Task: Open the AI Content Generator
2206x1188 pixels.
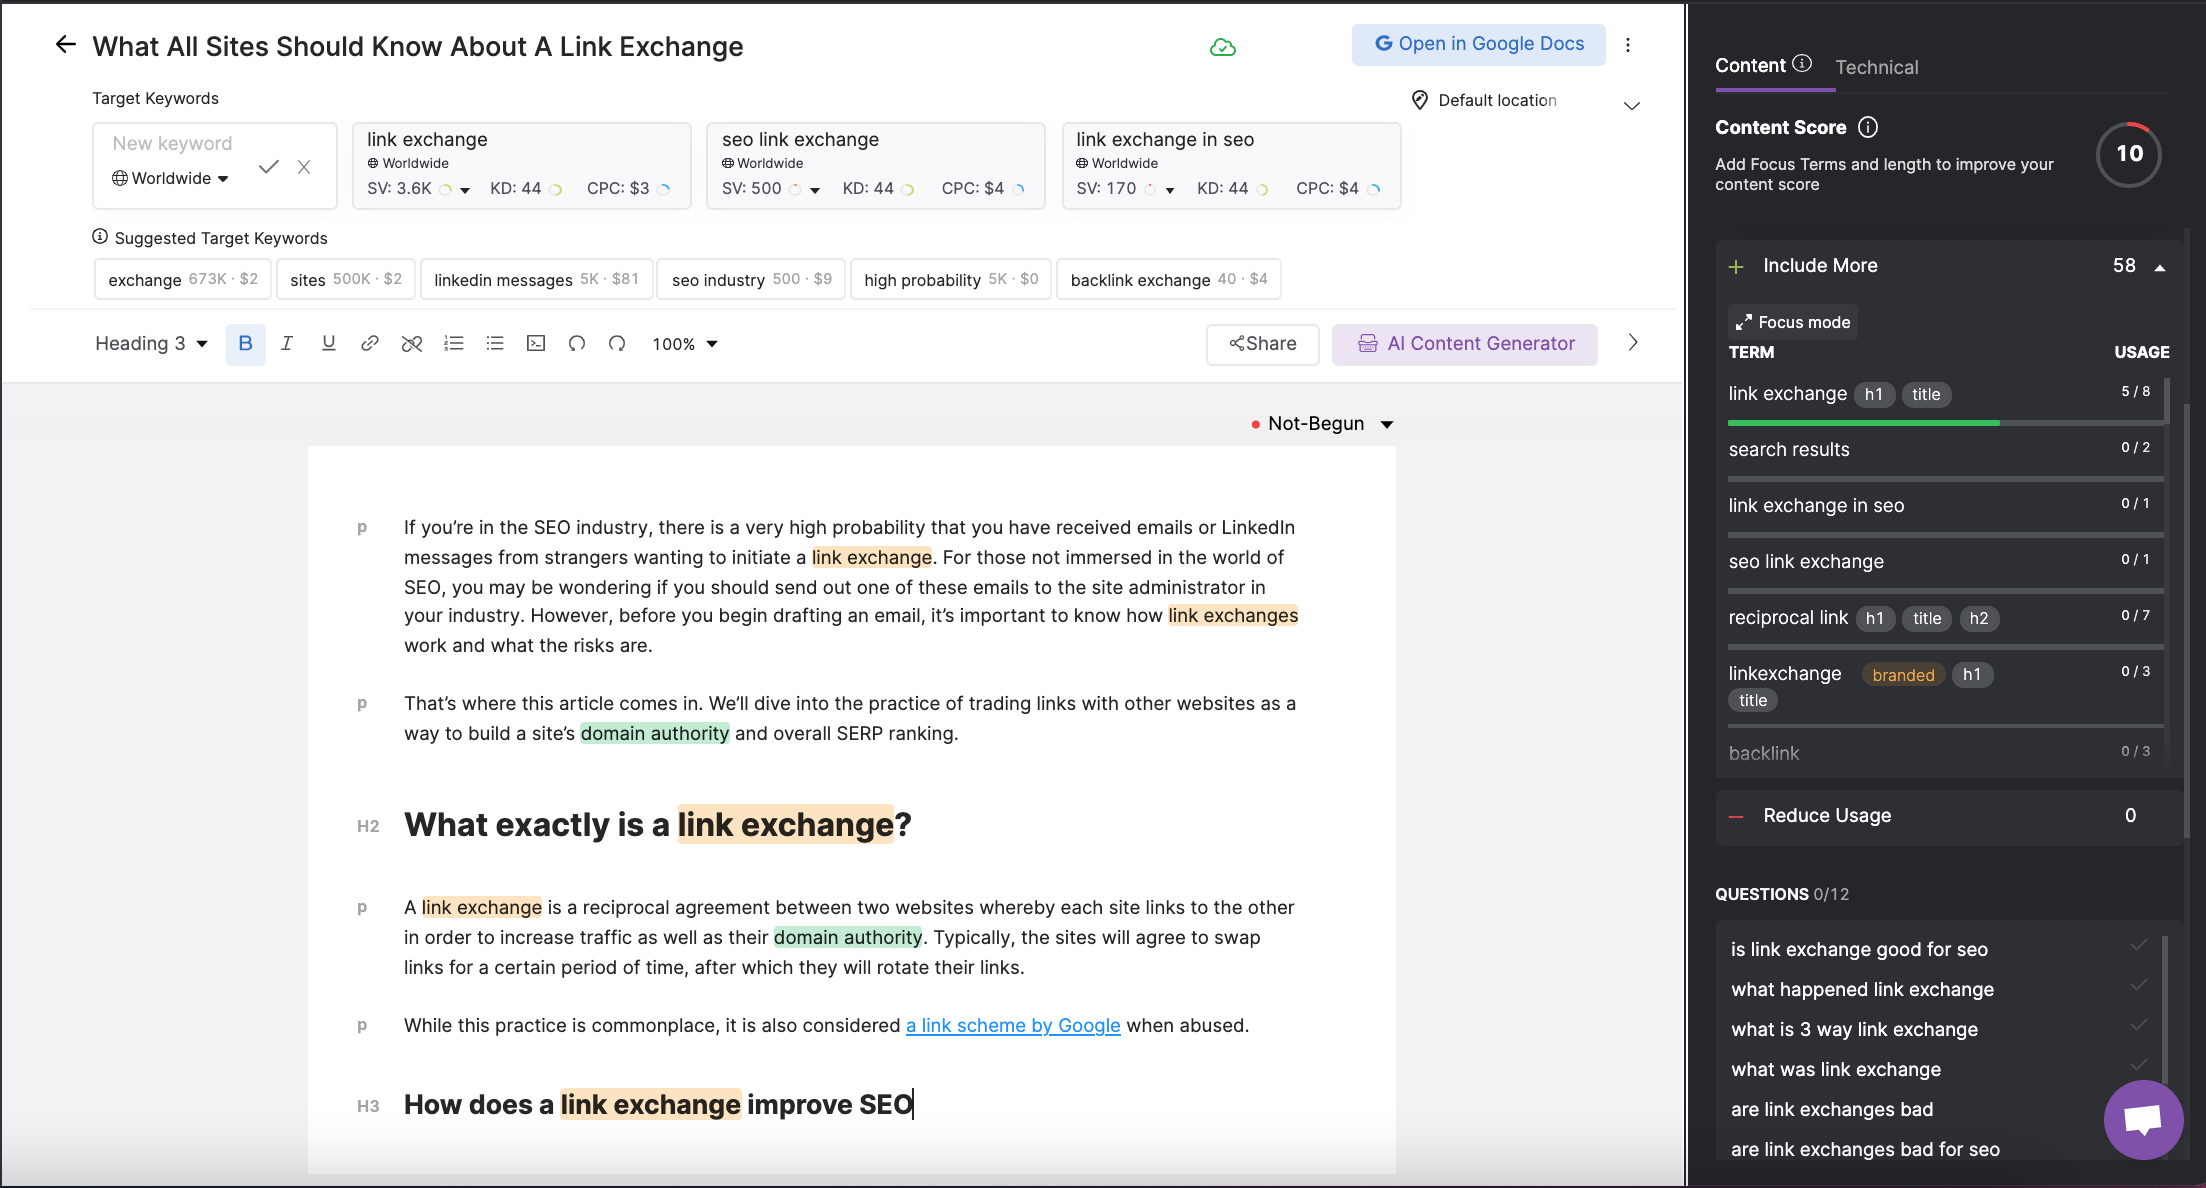Action: coord(1464,344)
